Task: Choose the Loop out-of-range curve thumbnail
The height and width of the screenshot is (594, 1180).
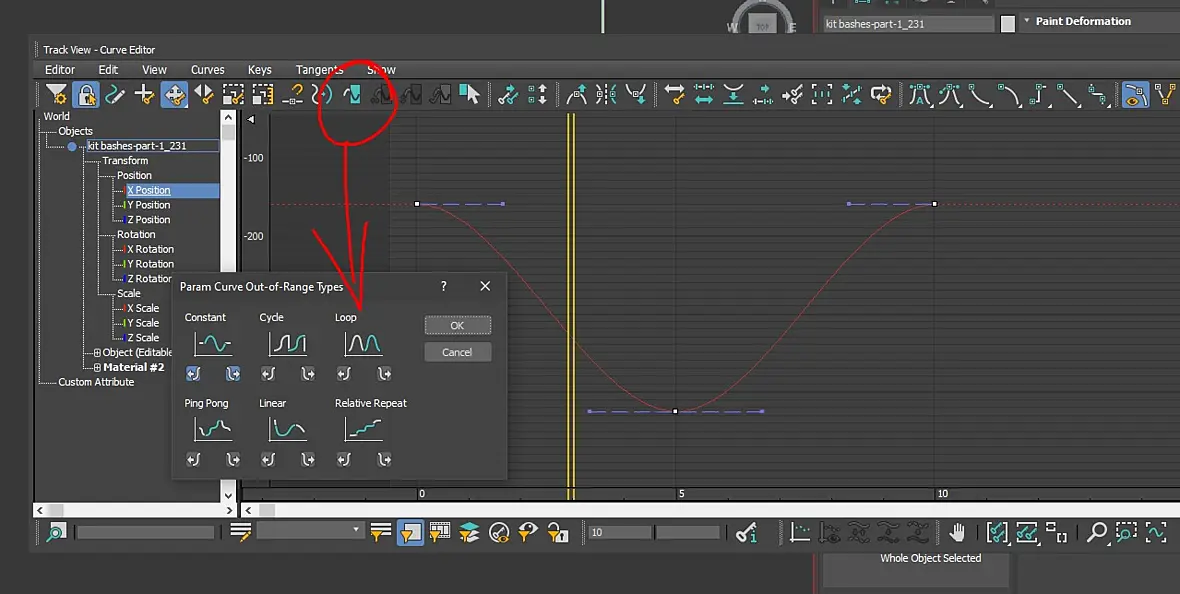Action: (x=363, y=344)
